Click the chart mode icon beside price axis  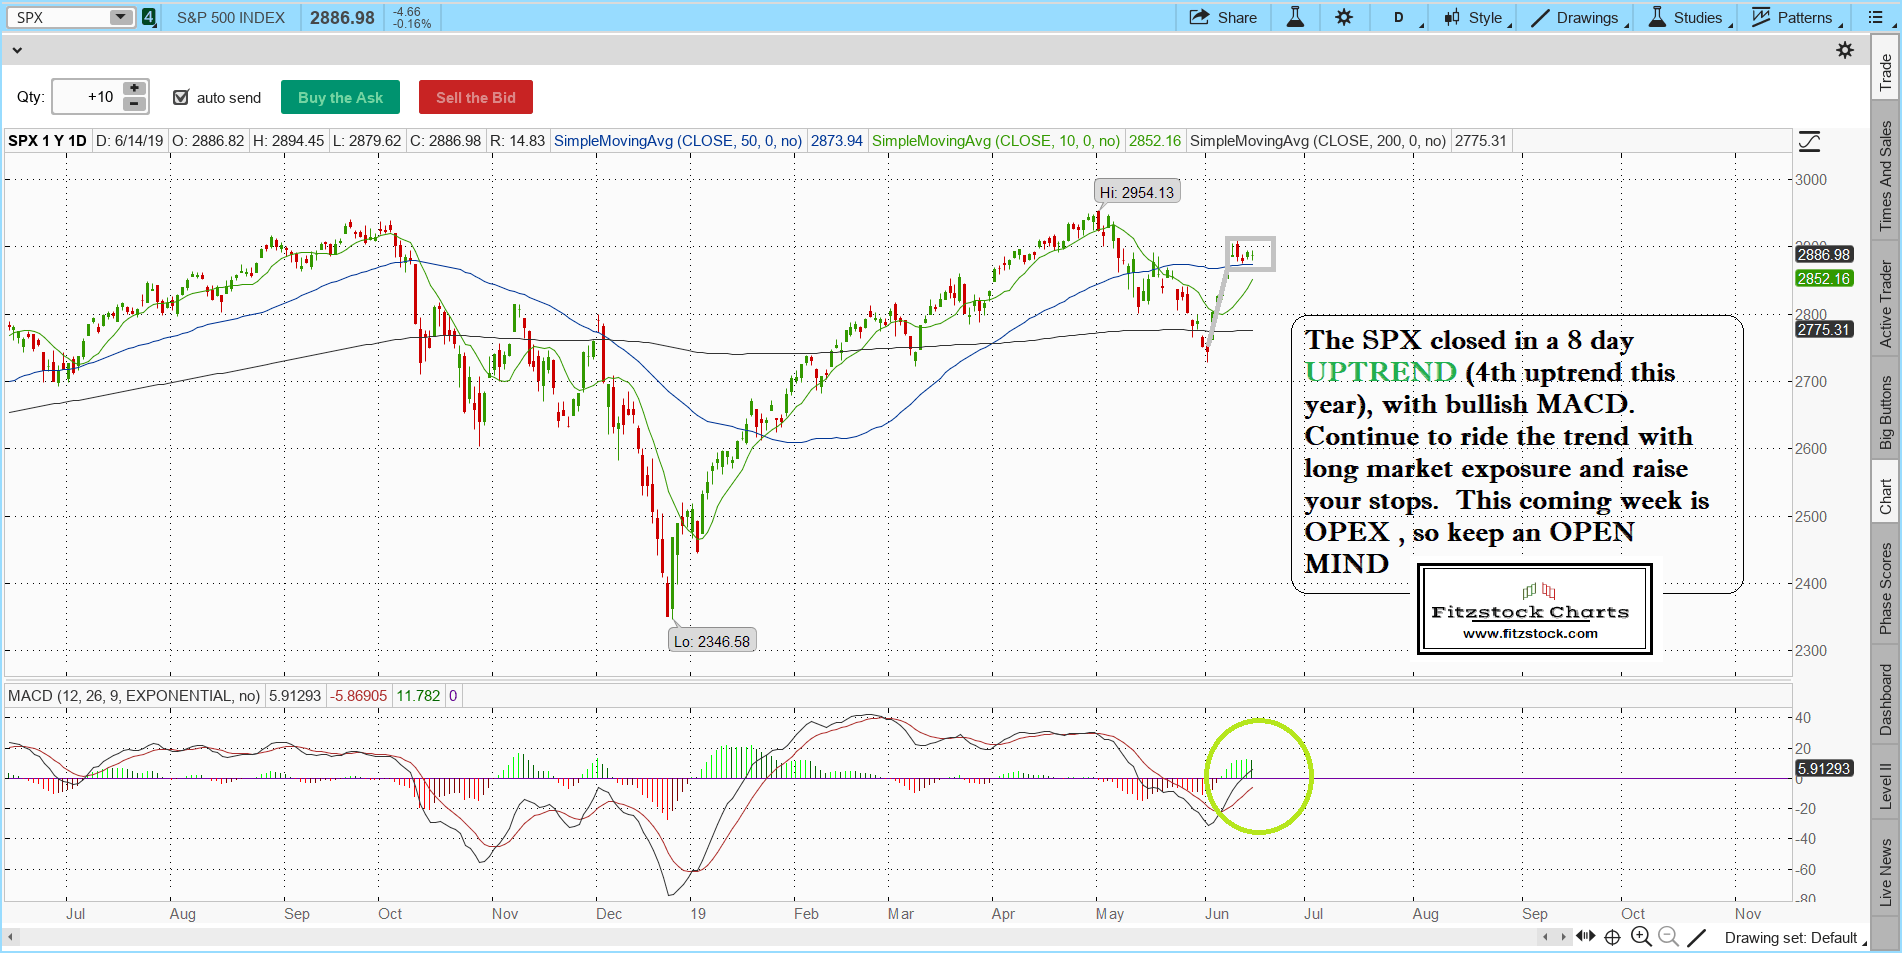point(1809,142)
